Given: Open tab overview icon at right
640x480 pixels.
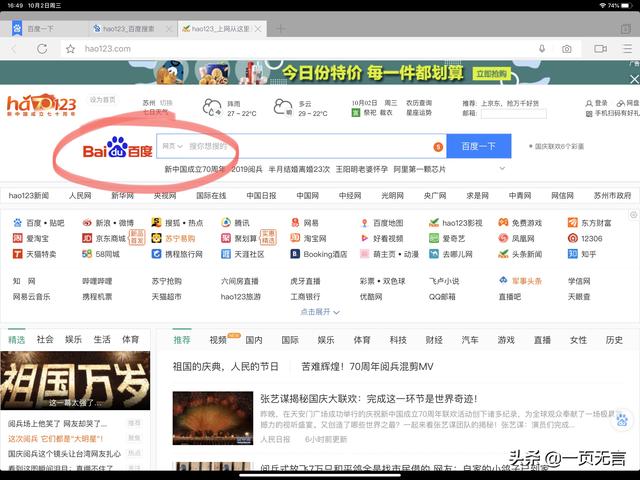Looking at the screenshot, I should point(625,29).
